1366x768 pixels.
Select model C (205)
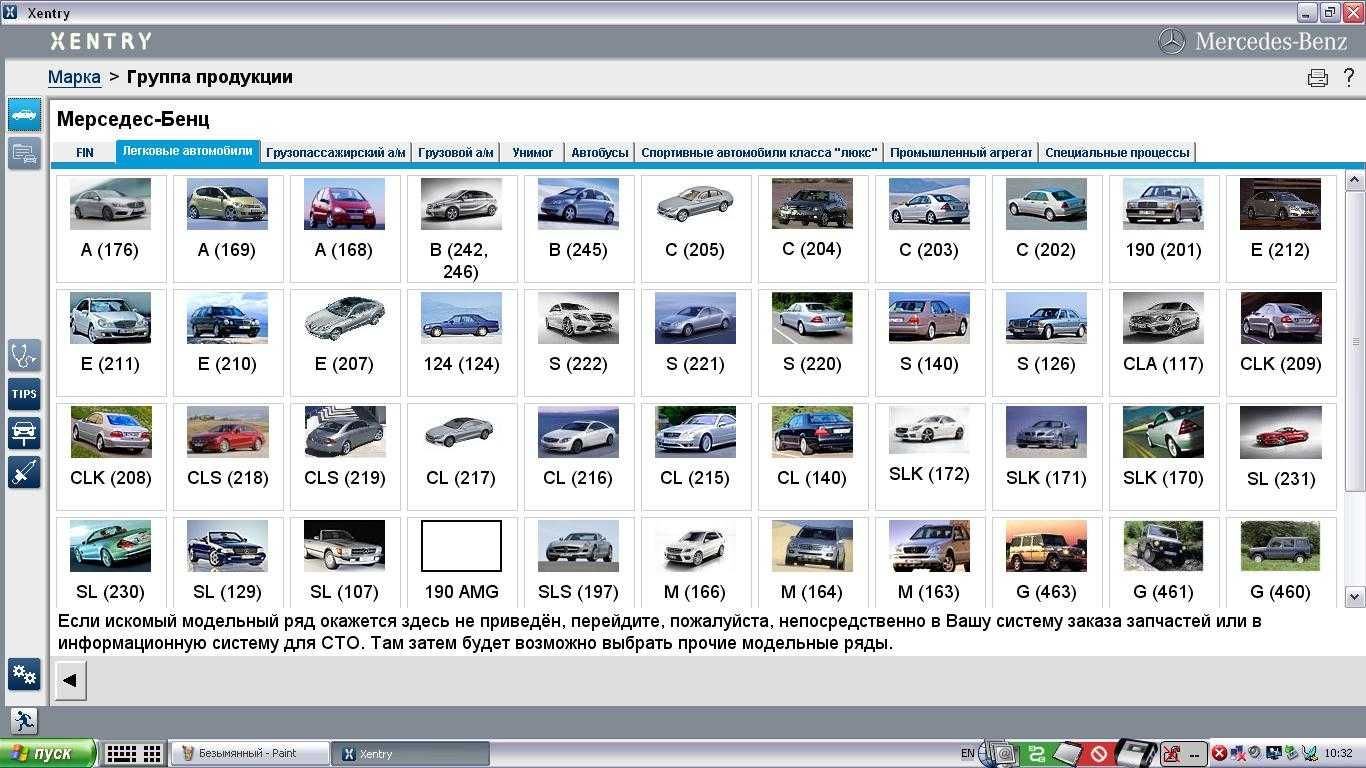click(695, 228)
